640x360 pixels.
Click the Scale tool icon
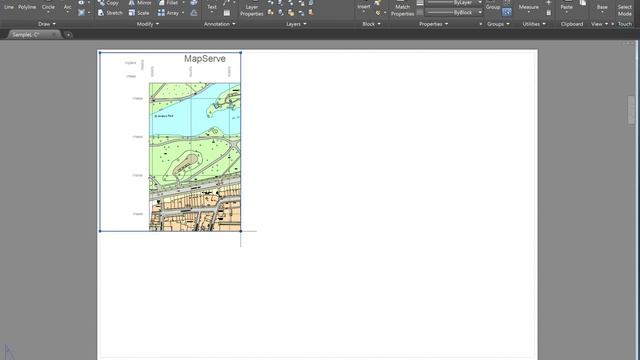click(131, 13)
